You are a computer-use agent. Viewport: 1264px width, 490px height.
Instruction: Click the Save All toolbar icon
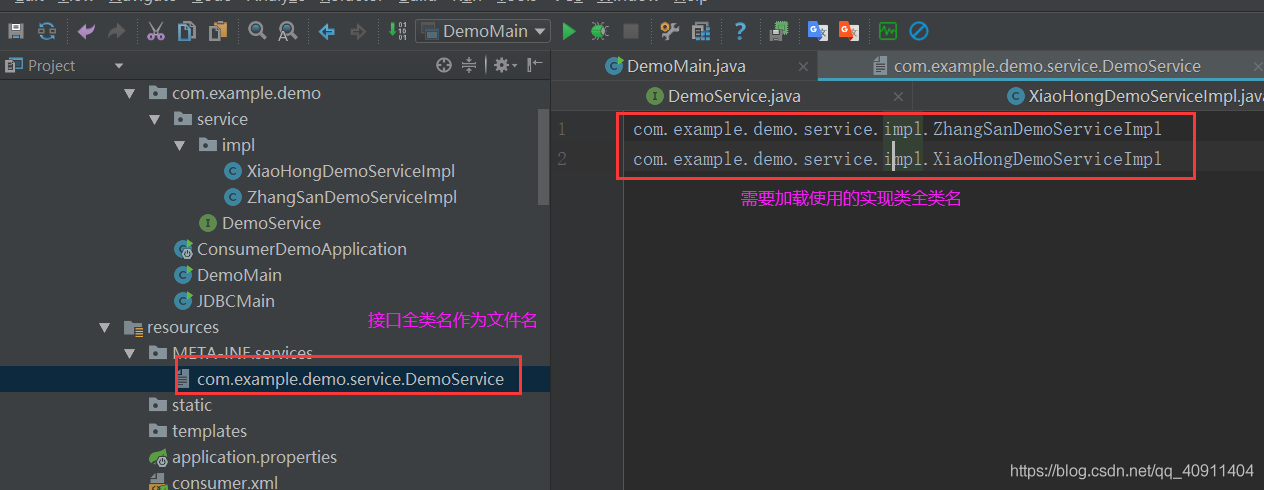16,31
